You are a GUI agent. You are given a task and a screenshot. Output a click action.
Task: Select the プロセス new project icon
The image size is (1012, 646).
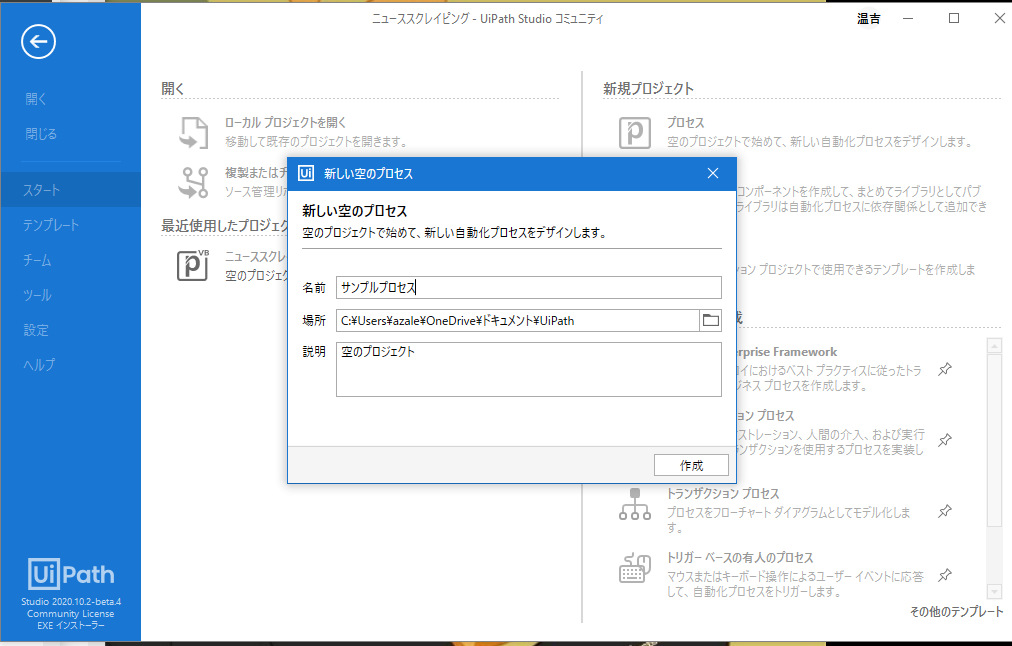tap(634, 133)
